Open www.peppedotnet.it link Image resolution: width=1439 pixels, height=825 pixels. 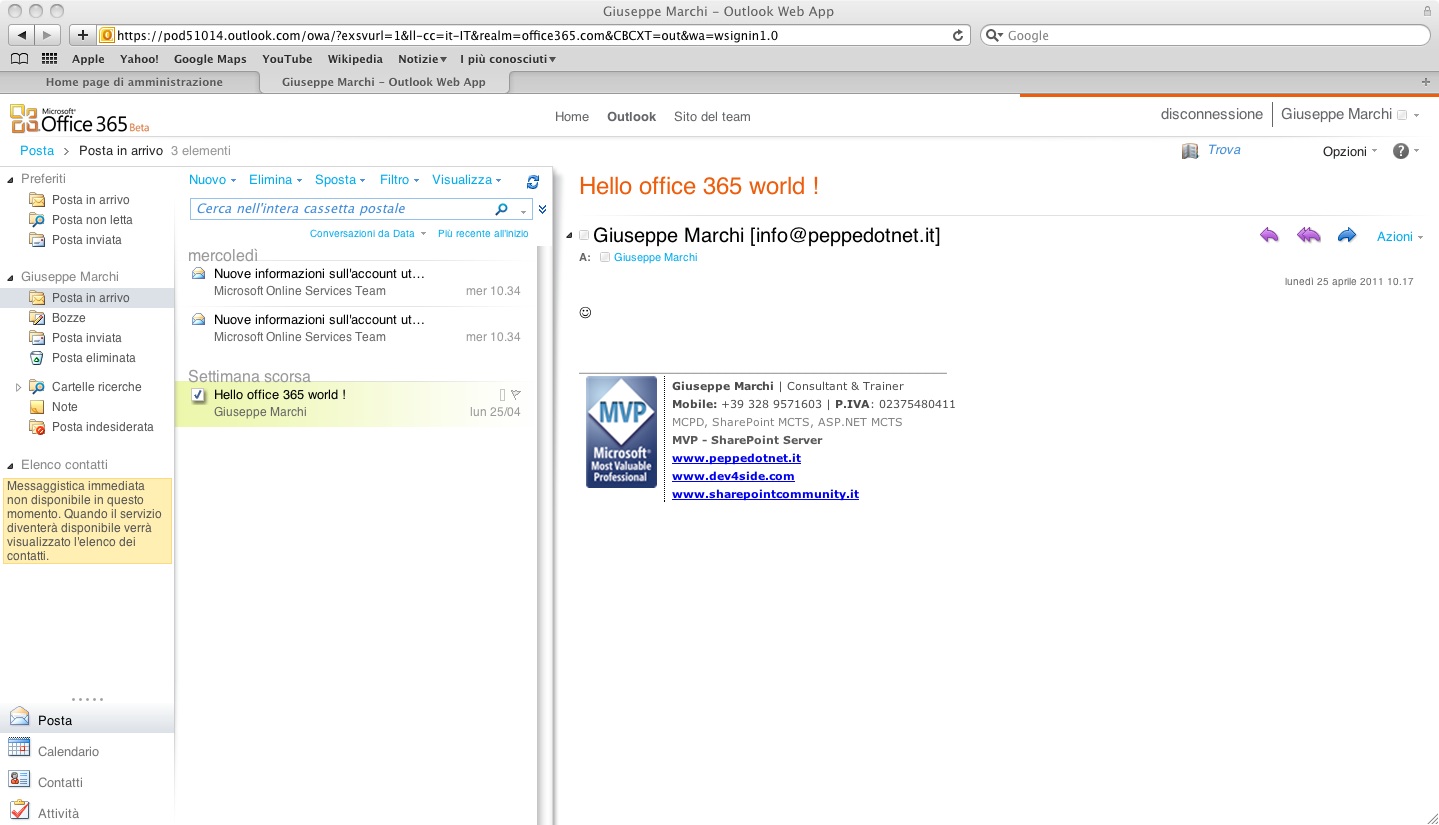tap(736, 458)
